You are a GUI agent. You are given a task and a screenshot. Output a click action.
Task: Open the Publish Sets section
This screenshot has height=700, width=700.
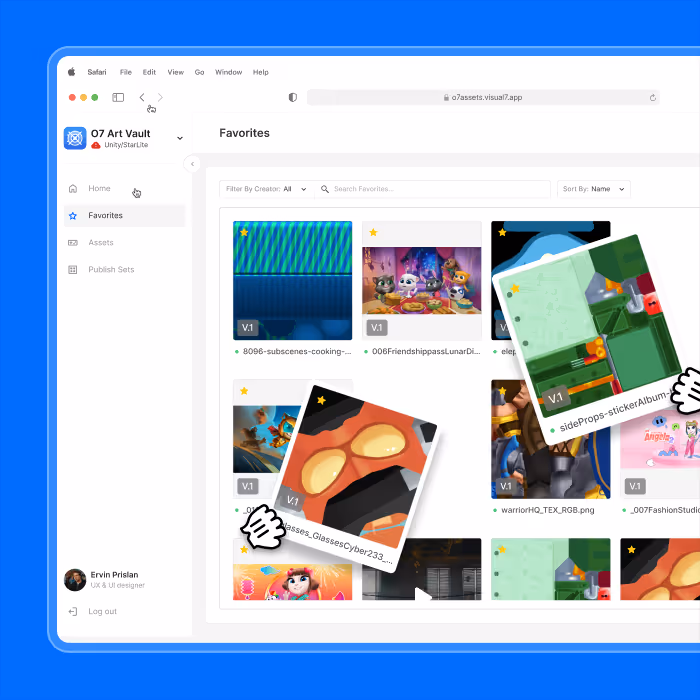pos(111,270)
